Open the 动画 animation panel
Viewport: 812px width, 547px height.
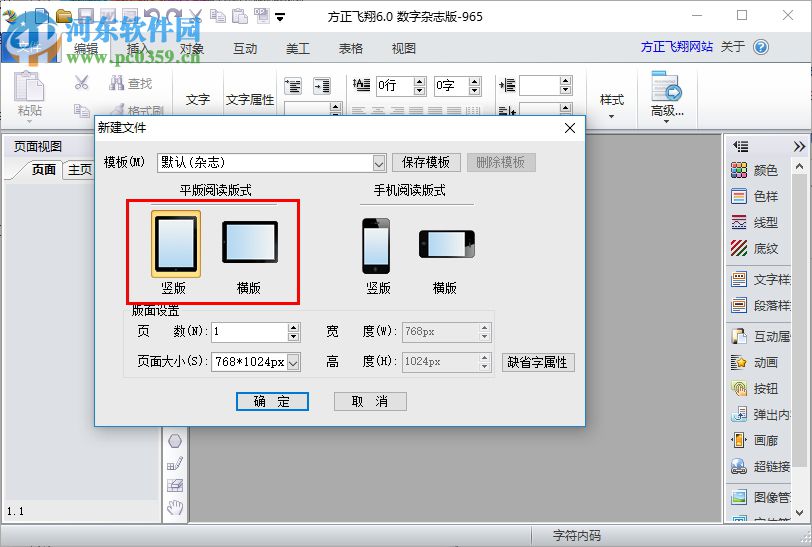point(755,363)
